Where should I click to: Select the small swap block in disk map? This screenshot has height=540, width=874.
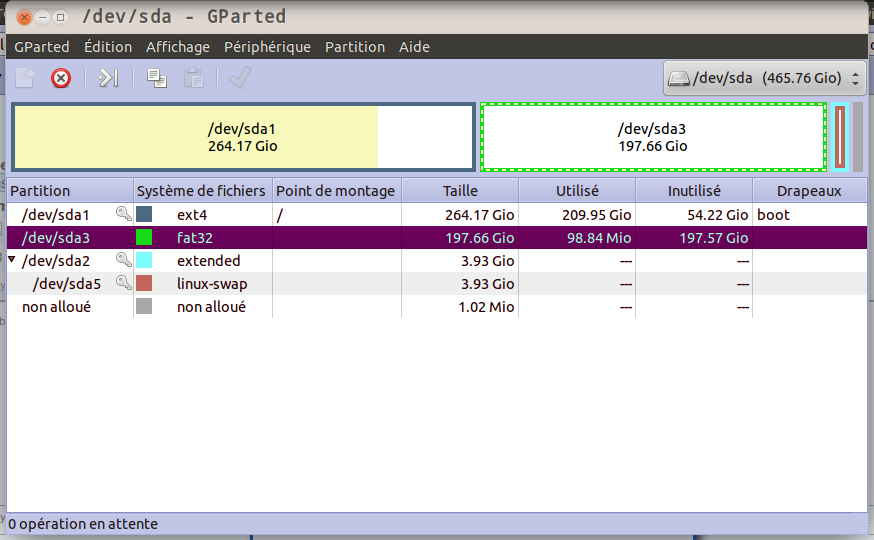(840, 137)
